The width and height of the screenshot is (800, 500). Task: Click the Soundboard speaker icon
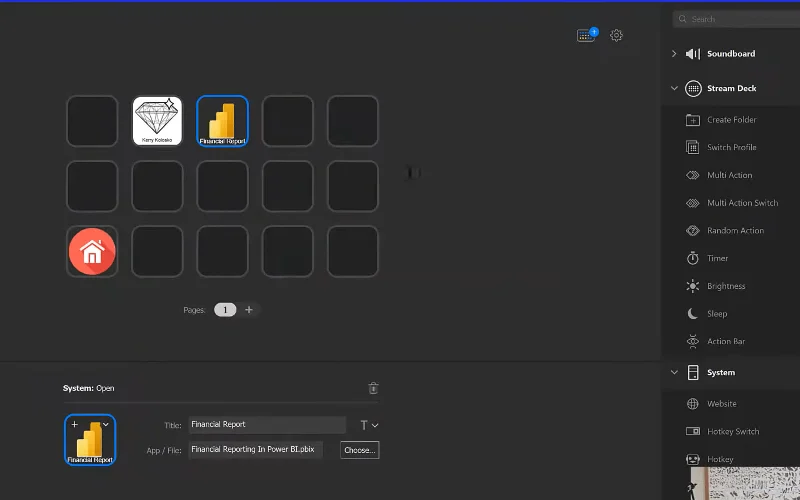(x=693, y=54)
